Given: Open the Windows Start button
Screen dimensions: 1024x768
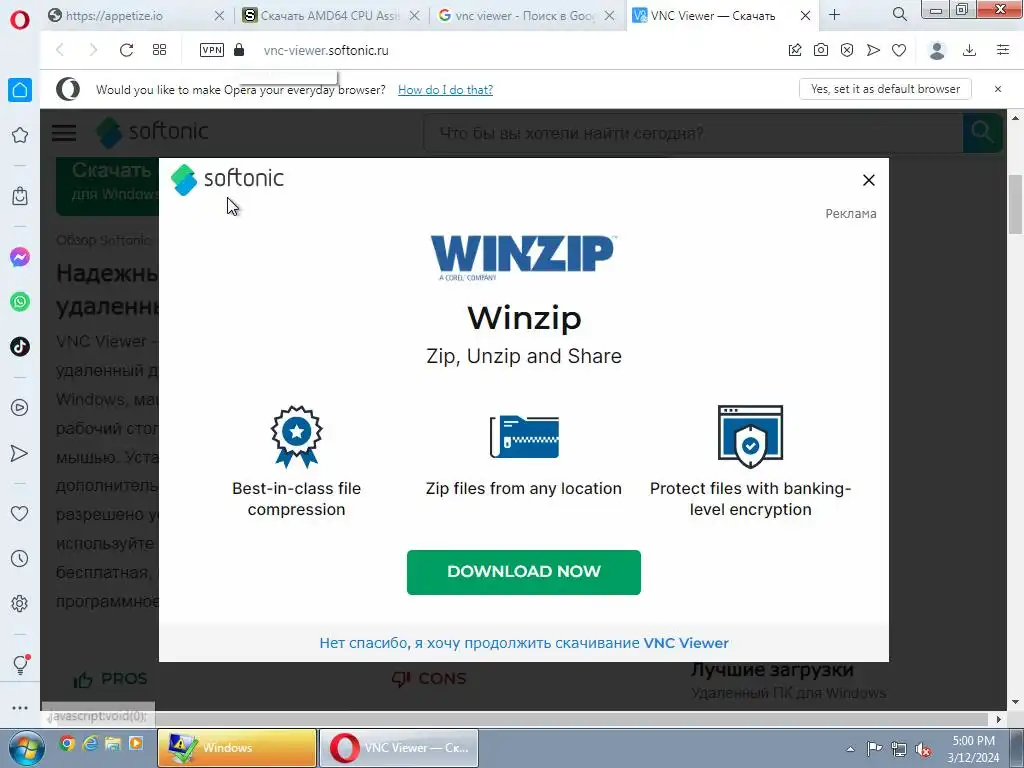Looking at the screenshot, I should [27, 748].
